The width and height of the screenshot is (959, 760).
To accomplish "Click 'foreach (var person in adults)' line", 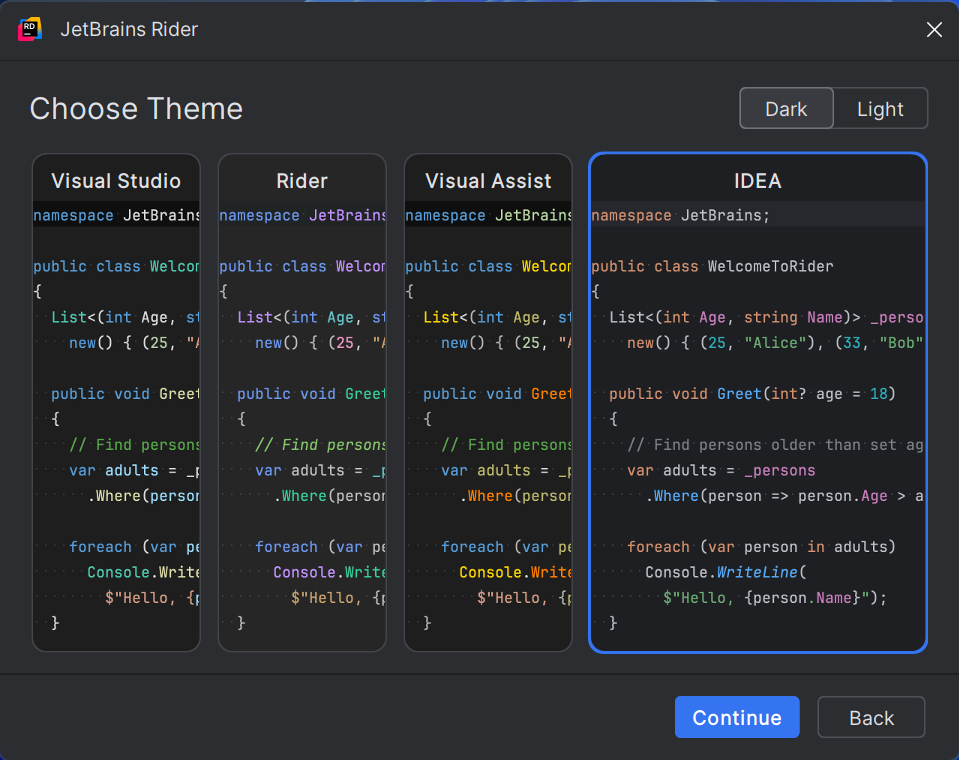I will [761, 547].
